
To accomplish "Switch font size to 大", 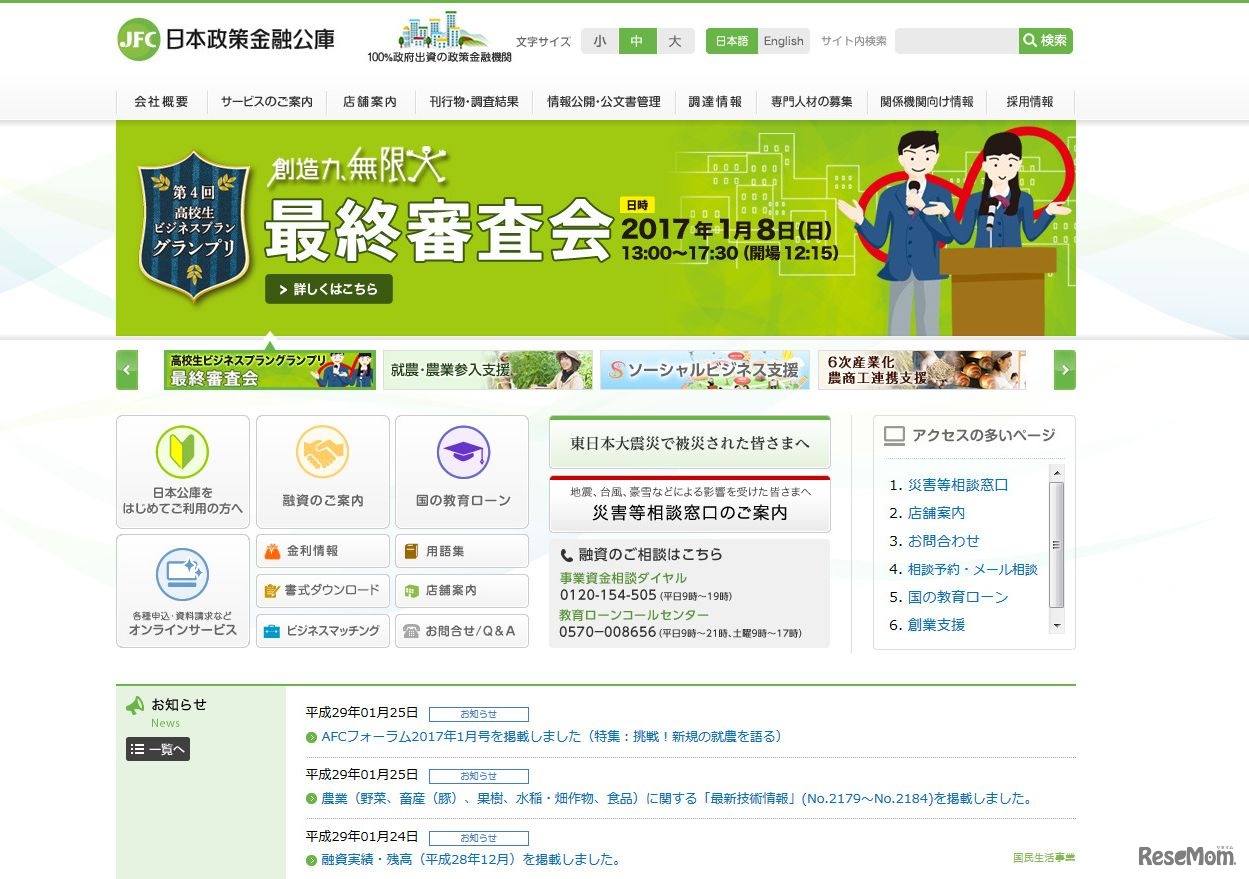I will pyautogui.click(x=675, y=41).
